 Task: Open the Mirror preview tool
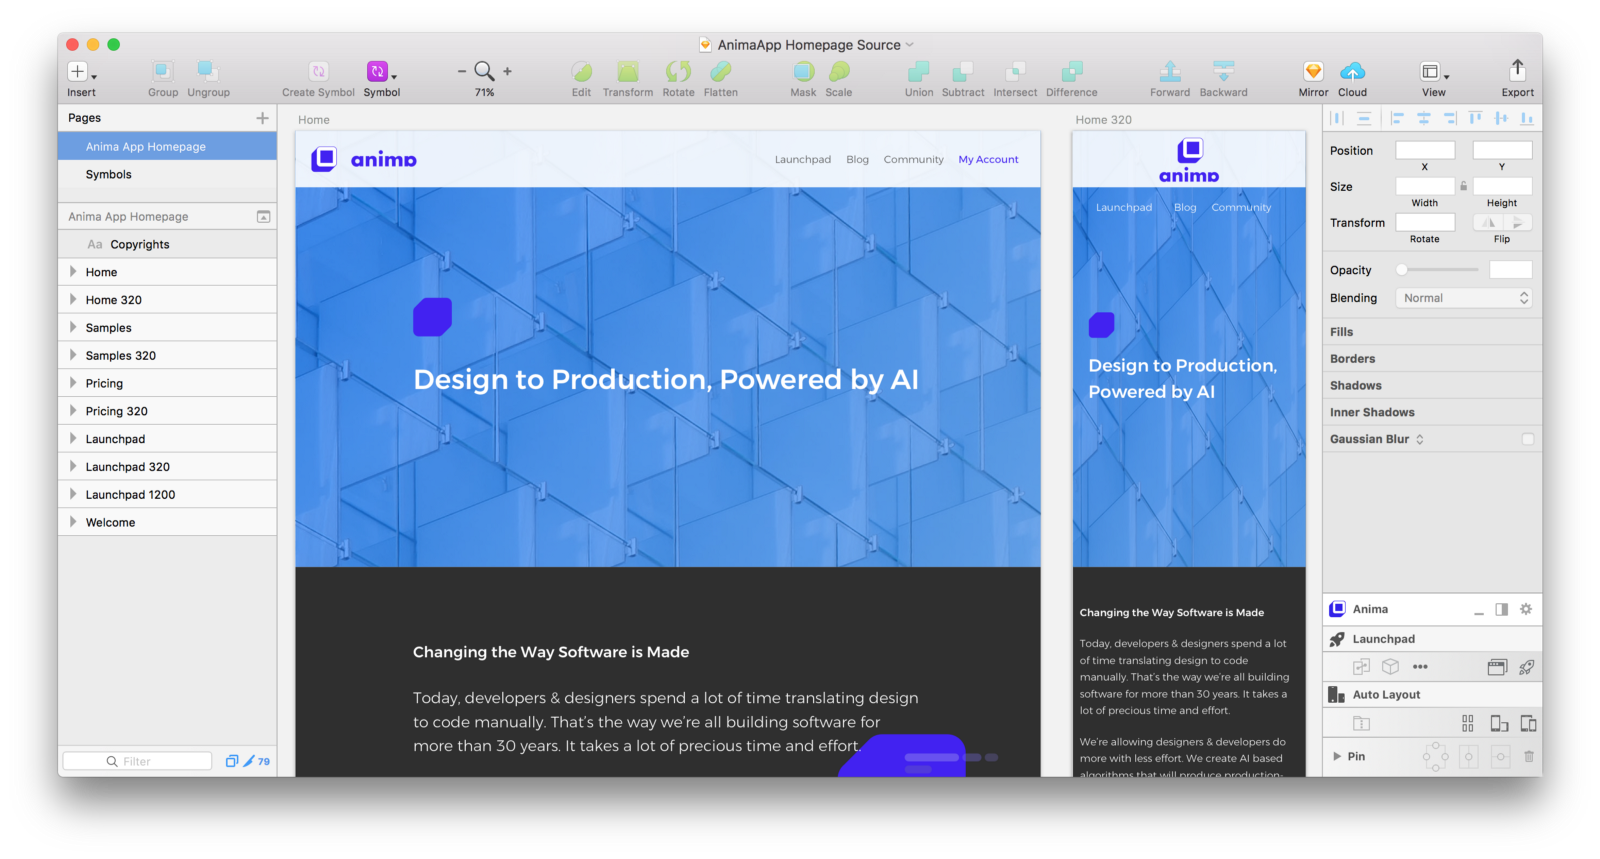tap(1313, 71)
